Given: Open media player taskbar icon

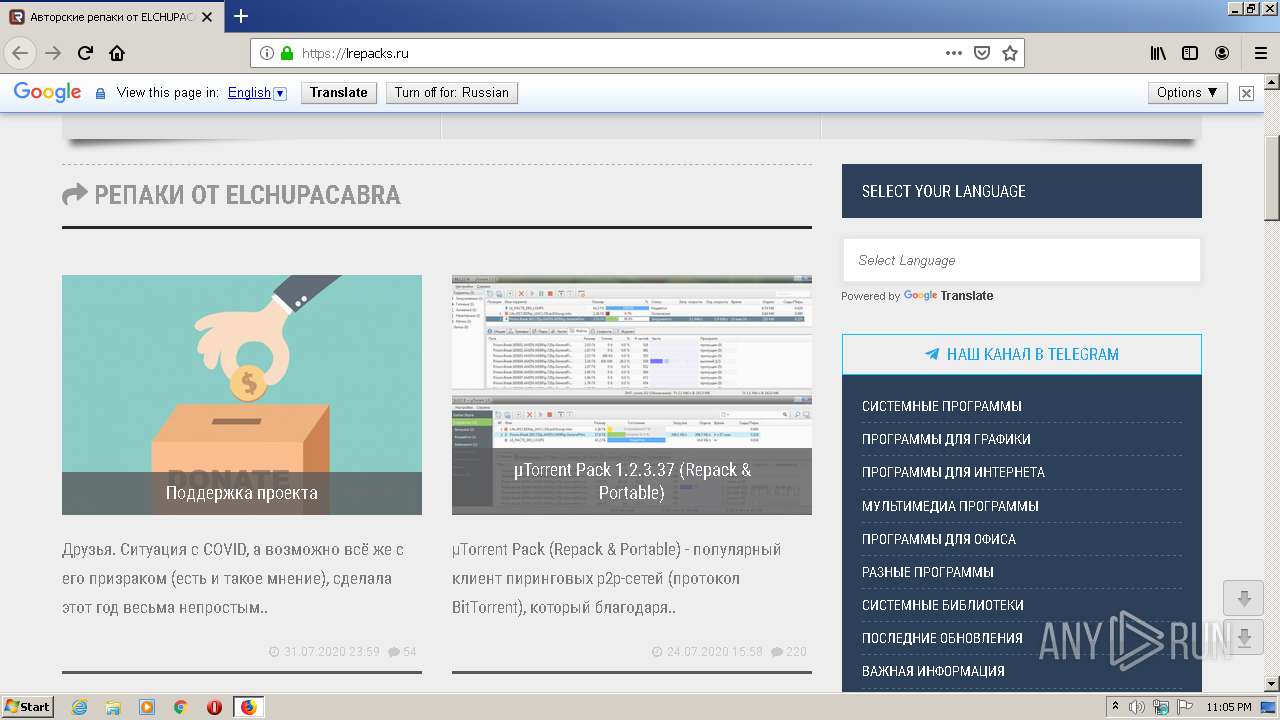Looking at the screenshot, I should (x=147, y=707).
